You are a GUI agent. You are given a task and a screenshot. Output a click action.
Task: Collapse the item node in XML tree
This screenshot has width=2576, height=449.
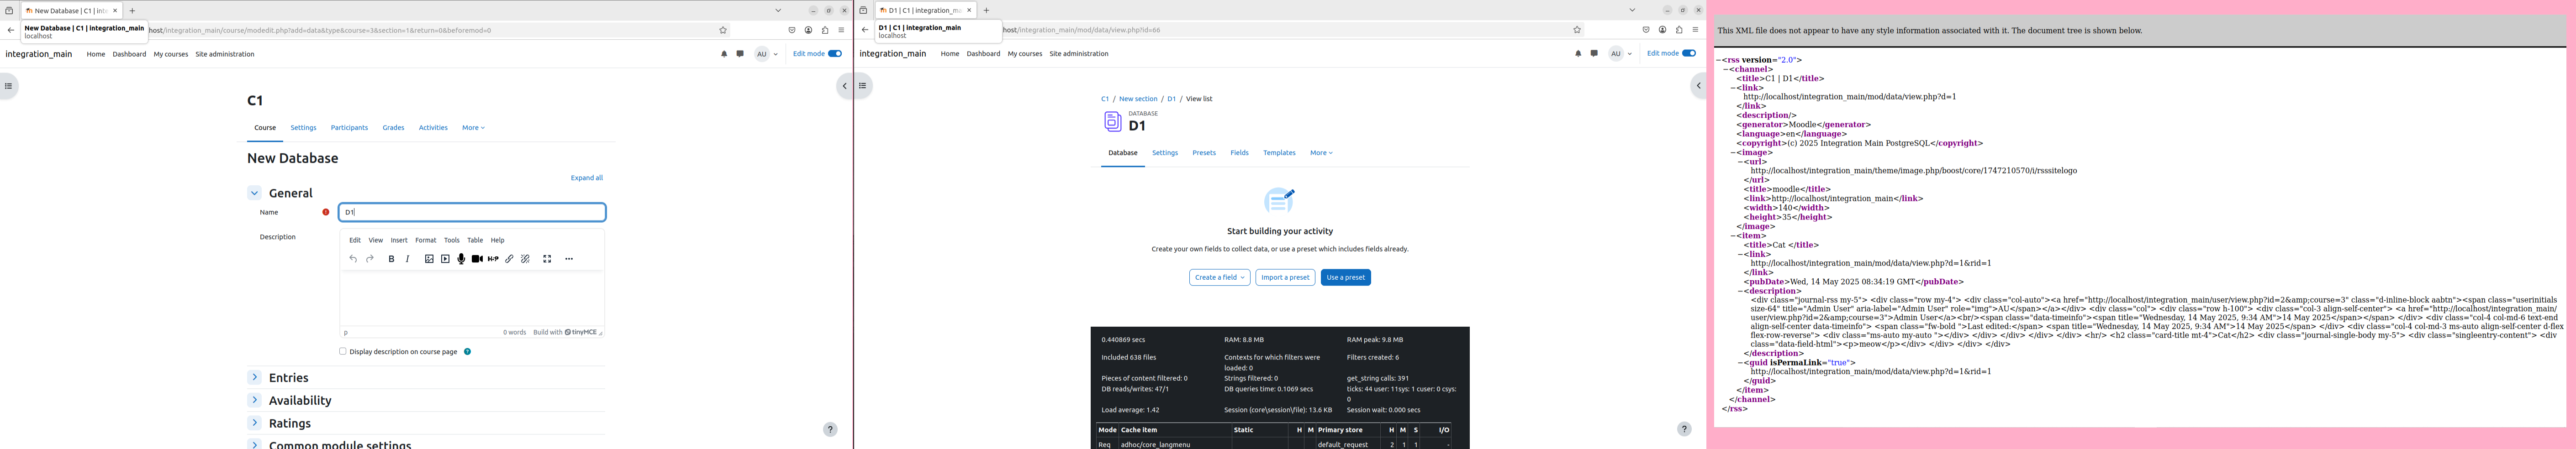pyautogui.click(x=1733, y=236)
